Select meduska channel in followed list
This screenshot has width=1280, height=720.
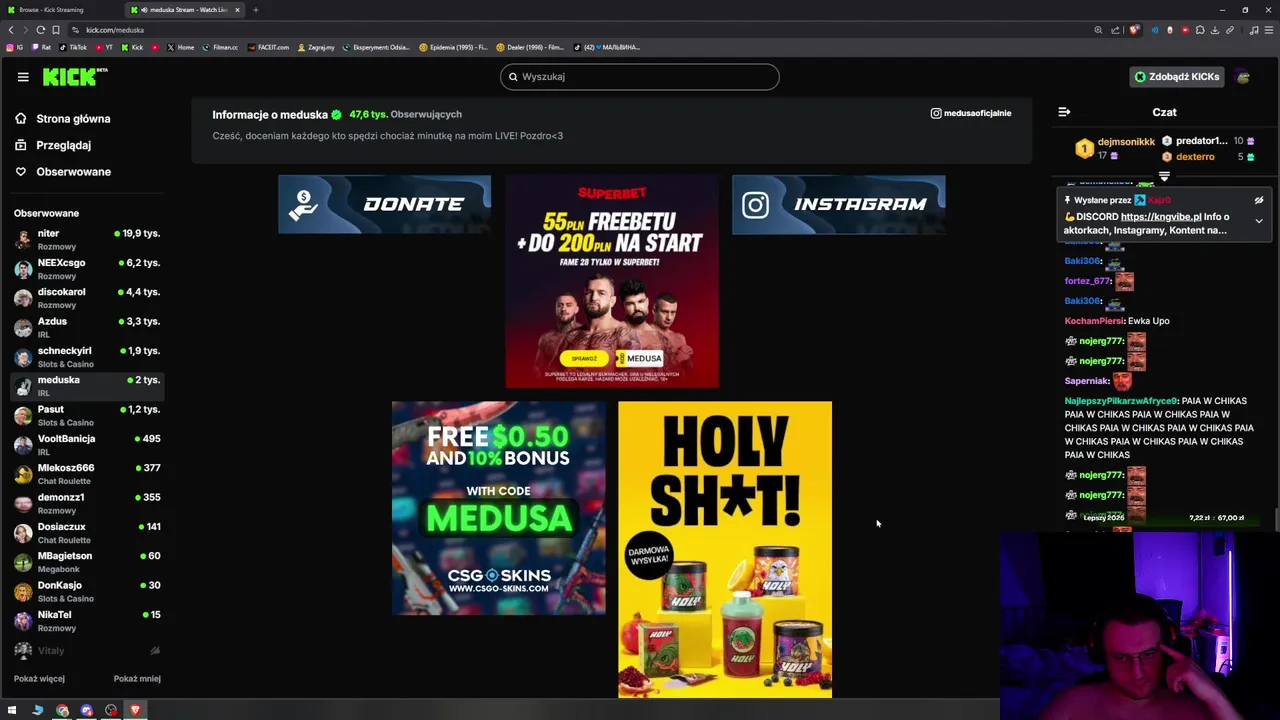click(87, 386)
